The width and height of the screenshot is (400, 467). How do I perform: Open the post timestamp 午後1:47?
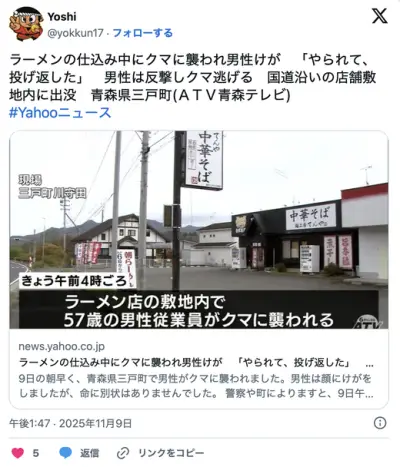(x=30, y=423)
